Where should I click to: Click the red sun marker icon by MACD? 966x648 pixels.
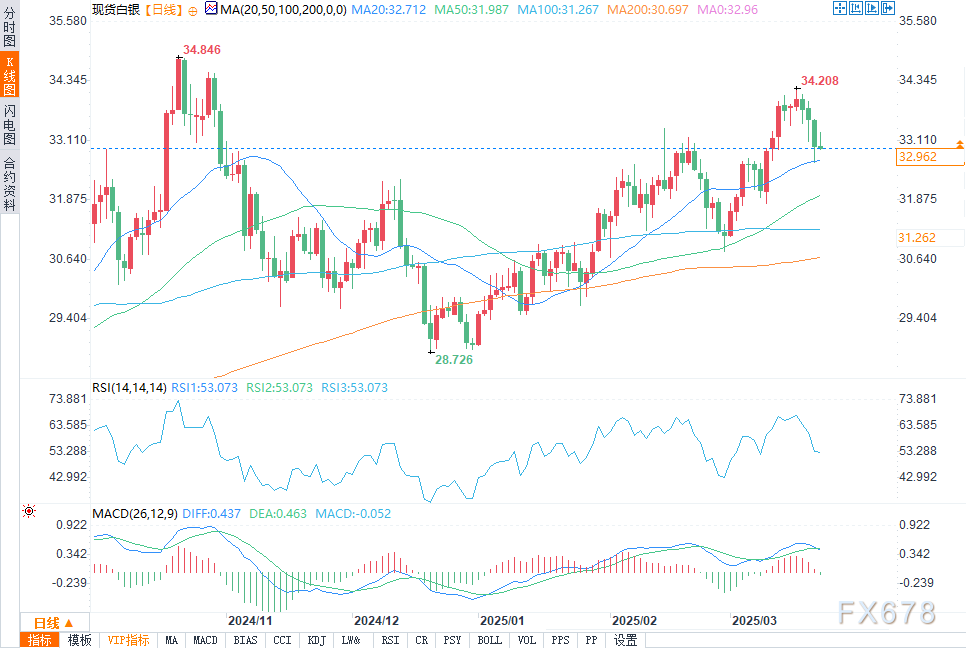click(29, 511)
